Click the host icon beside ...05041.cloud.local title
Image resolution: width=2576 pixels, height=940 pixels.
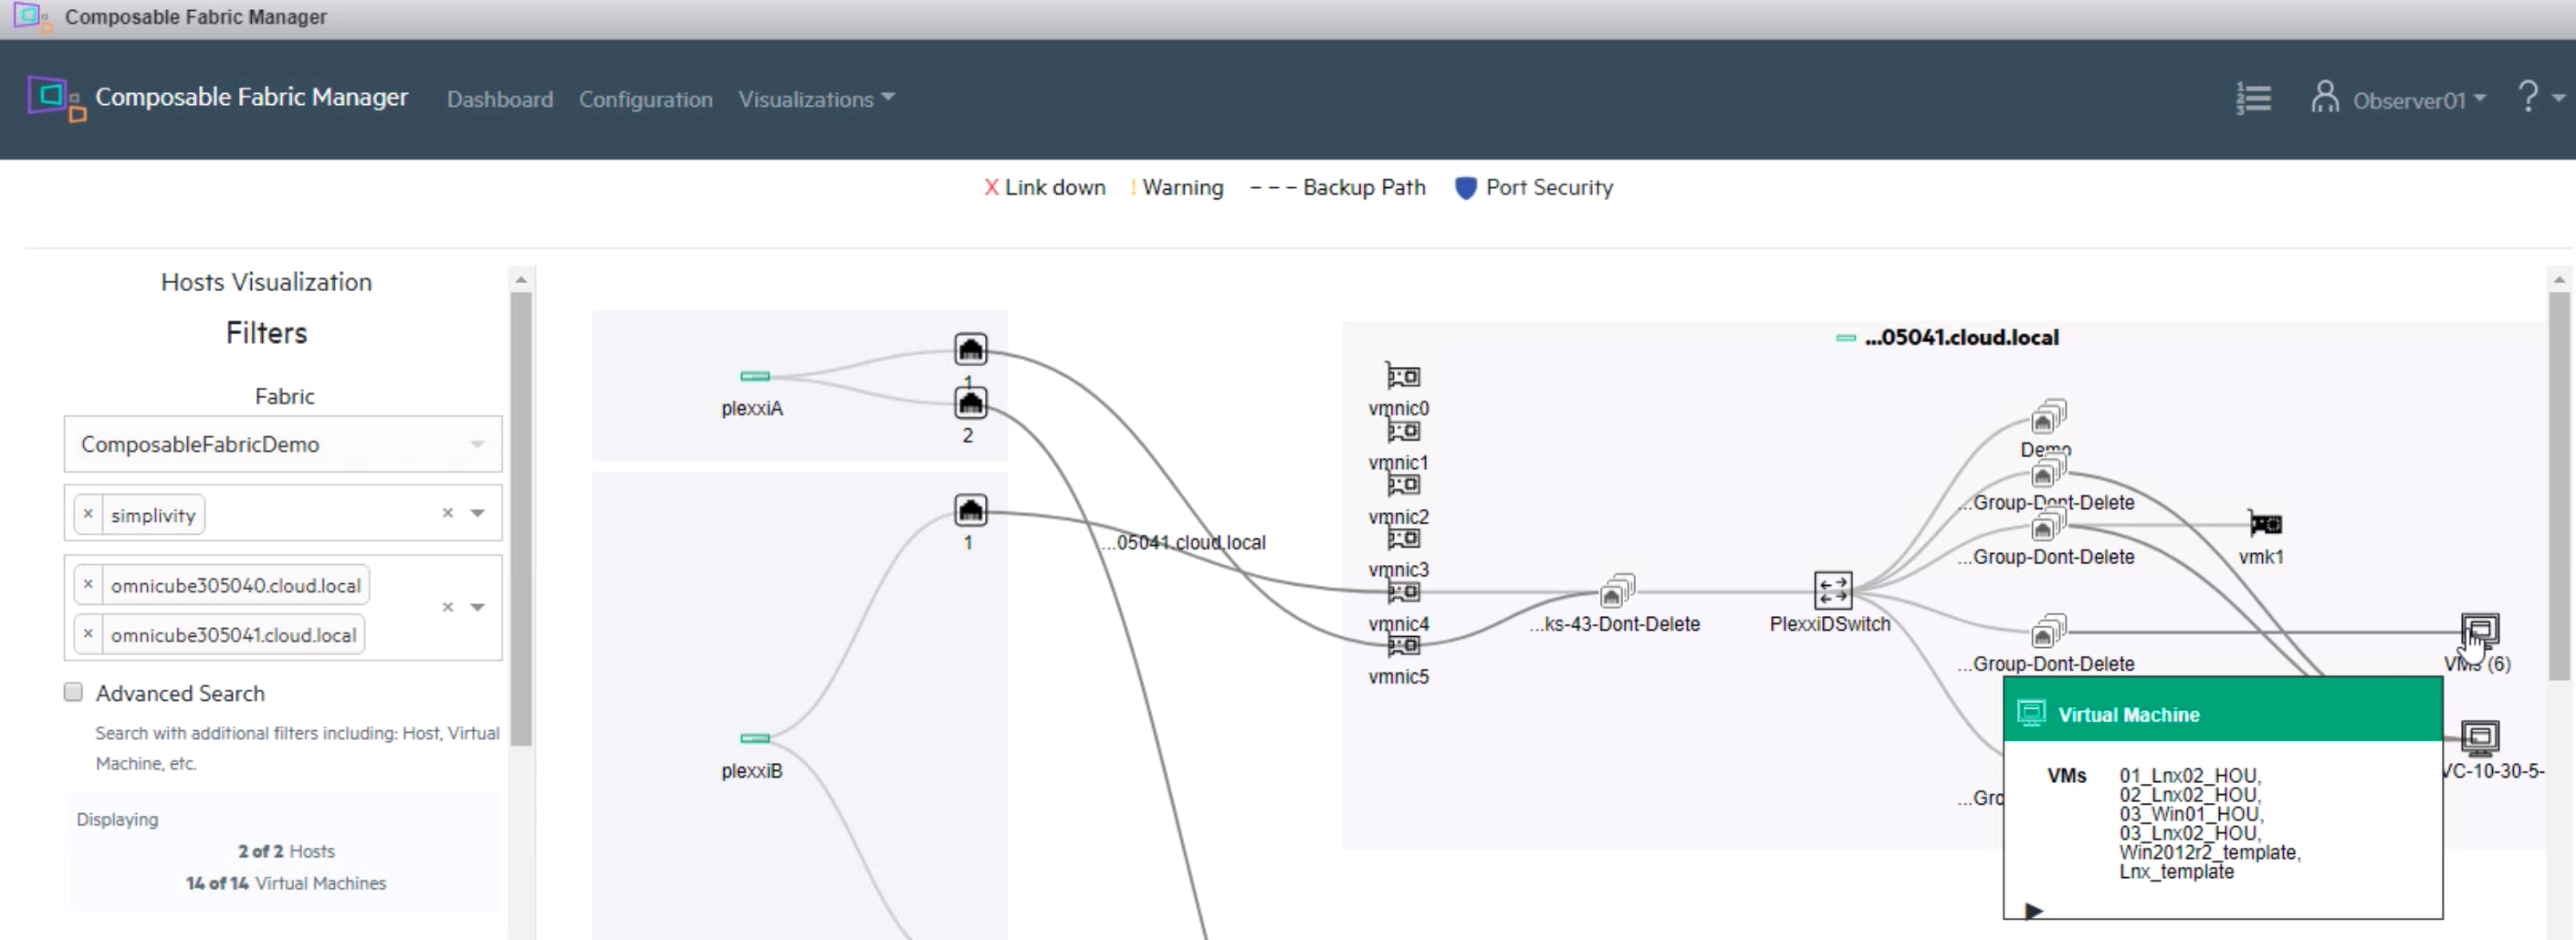pyautogui.click(x=1846, y=338)
